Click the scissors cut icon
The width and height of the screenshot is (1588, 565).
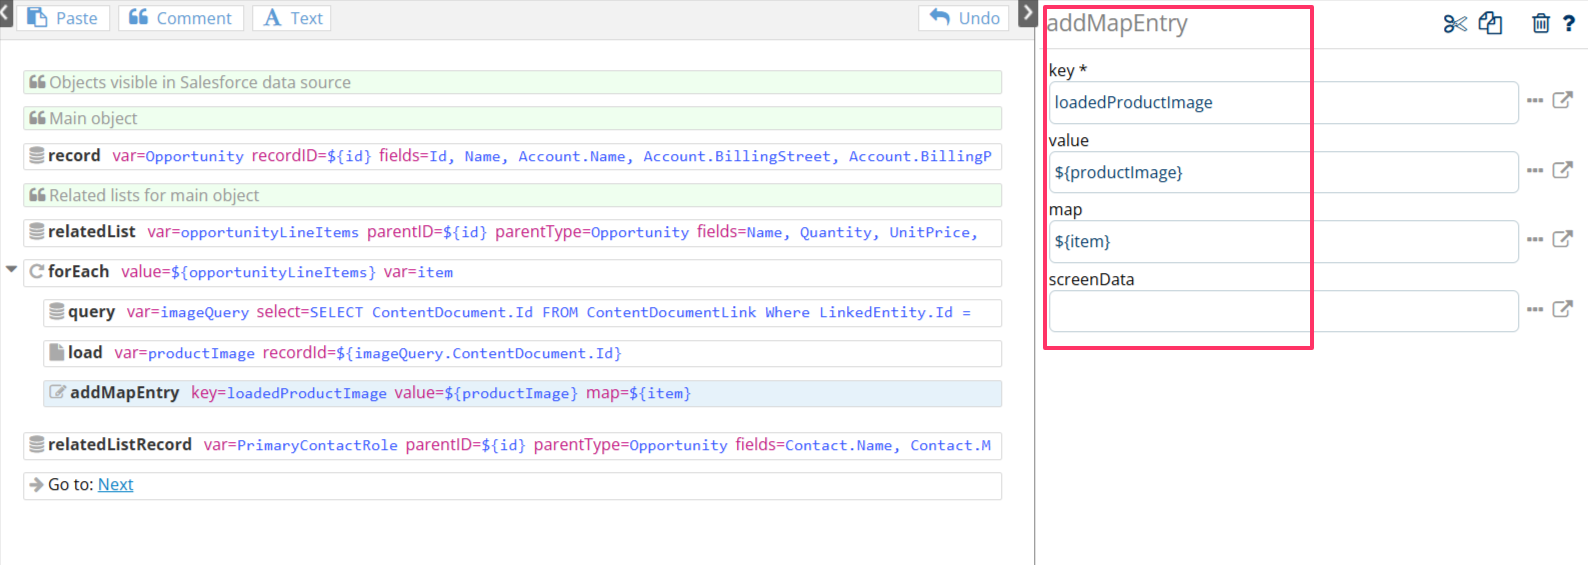[1455, 23]
